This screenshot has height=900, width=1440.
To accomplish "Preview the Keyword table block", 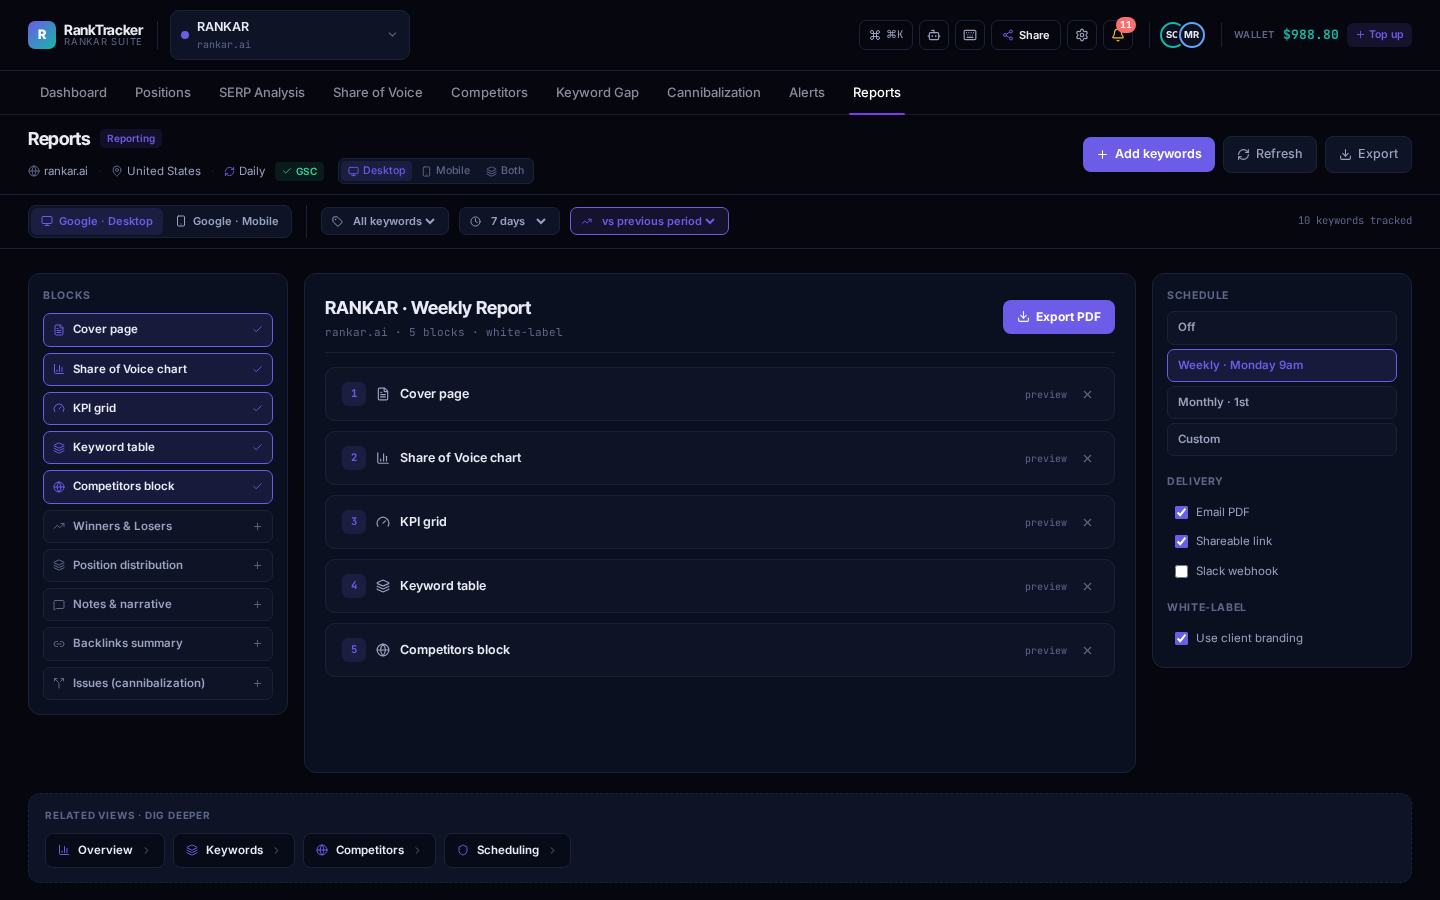I will click(1046, 587).
